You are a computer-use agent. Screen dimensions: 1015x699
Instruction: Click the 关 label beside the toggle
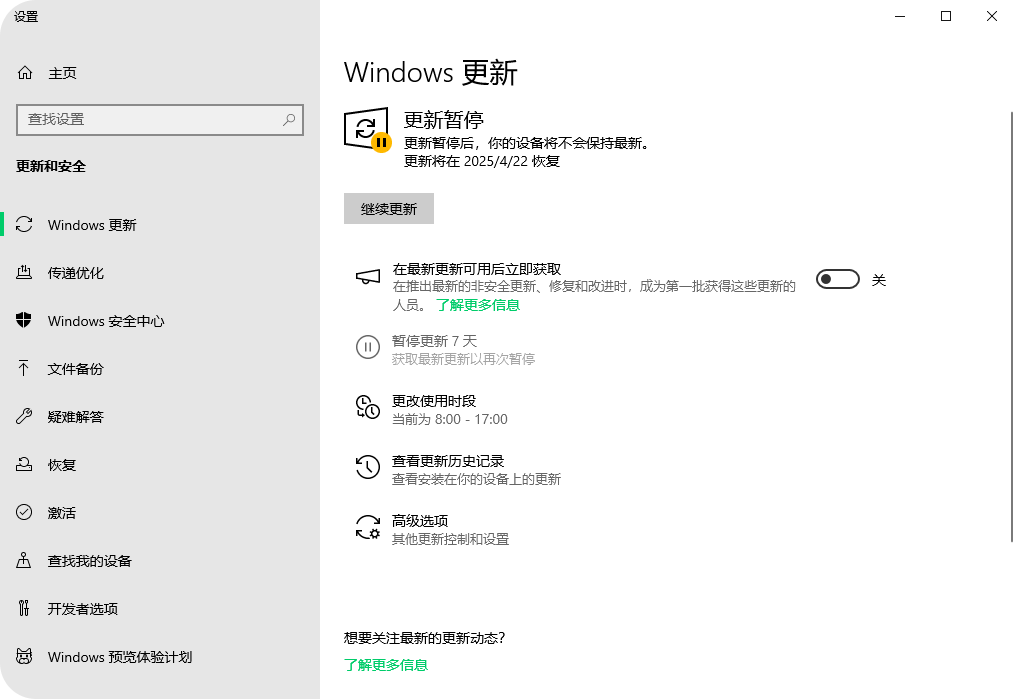point(878,280)
